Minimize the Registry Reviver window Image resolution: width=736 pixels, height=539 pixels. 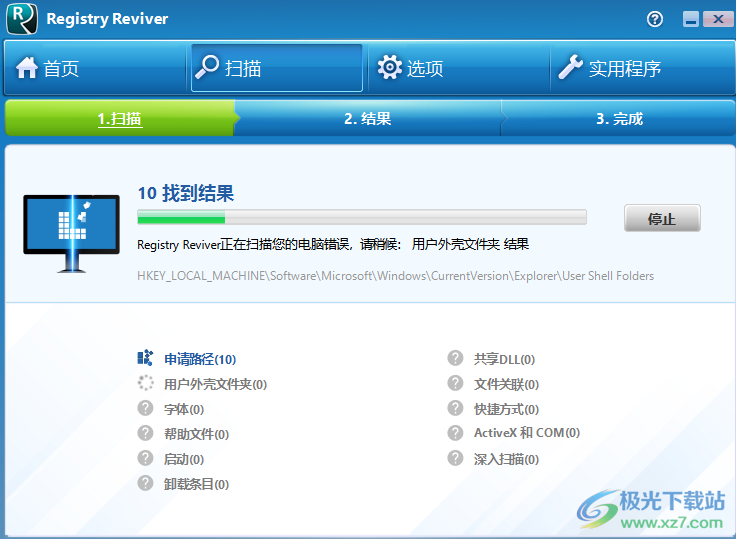point(690,19)
